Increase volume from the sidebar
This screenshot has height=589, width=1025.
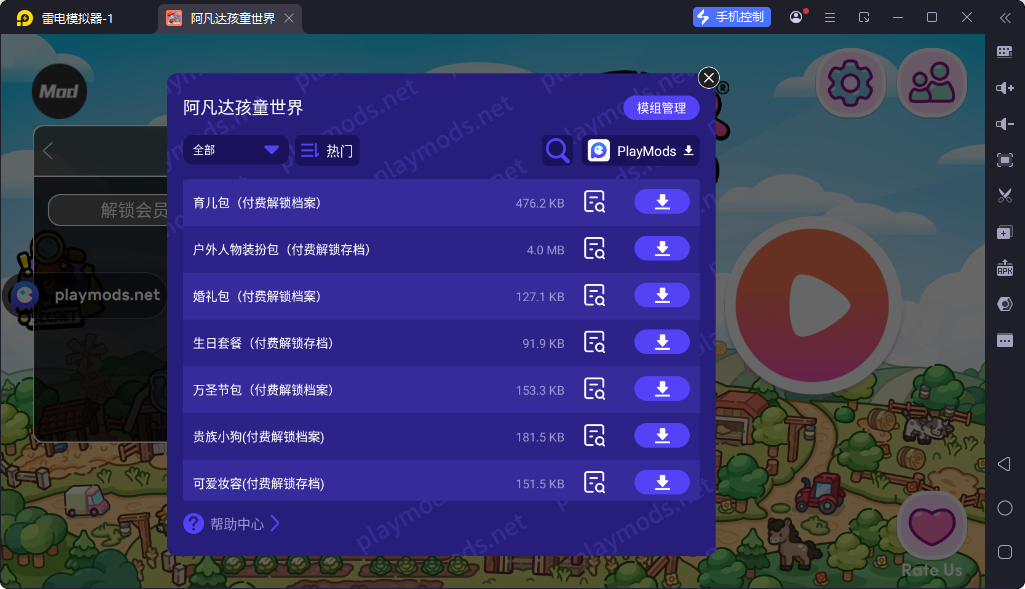[1005, 88]
